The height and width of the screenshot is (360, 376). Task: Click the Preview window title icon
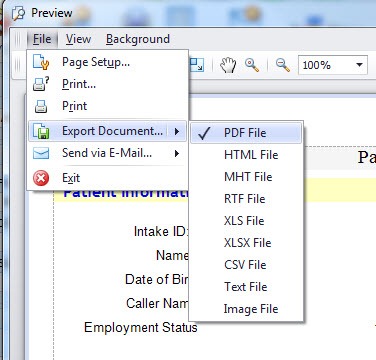coord(18,14)
